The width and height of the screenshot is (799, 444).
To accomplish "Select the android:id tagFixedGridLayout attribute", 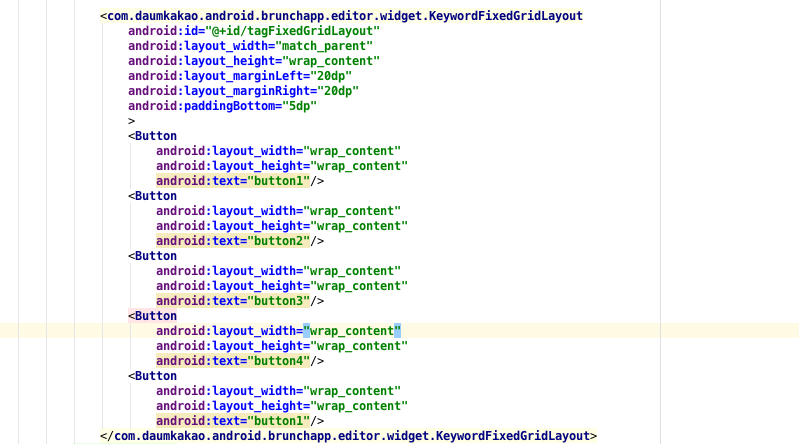I will (x=254, y=31).
